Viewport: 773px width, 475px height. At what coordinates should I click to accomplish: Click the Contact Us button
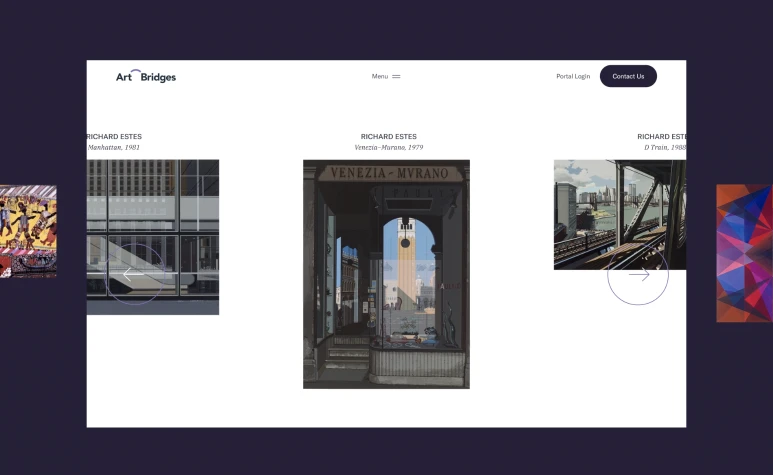click(x=628, y=76)
